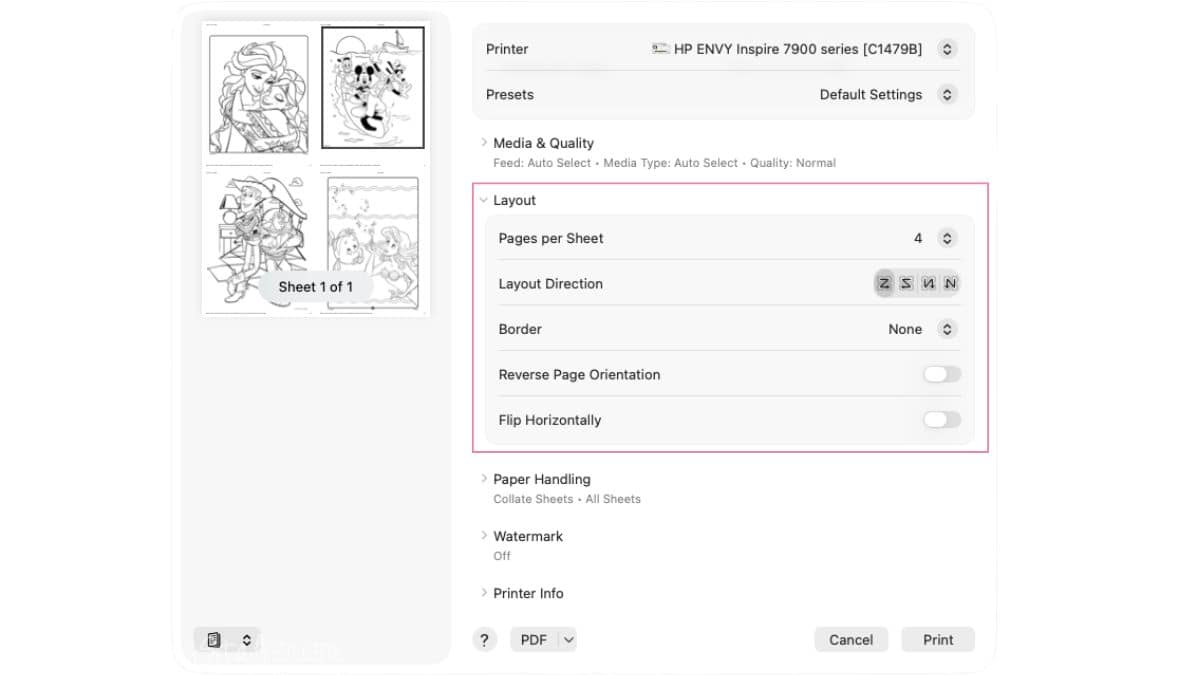The height and width of the screenshot is (675, 1200).
Task: Select the Little Mermaid coloring page thumbnail
Action: [x=373, y=243]
